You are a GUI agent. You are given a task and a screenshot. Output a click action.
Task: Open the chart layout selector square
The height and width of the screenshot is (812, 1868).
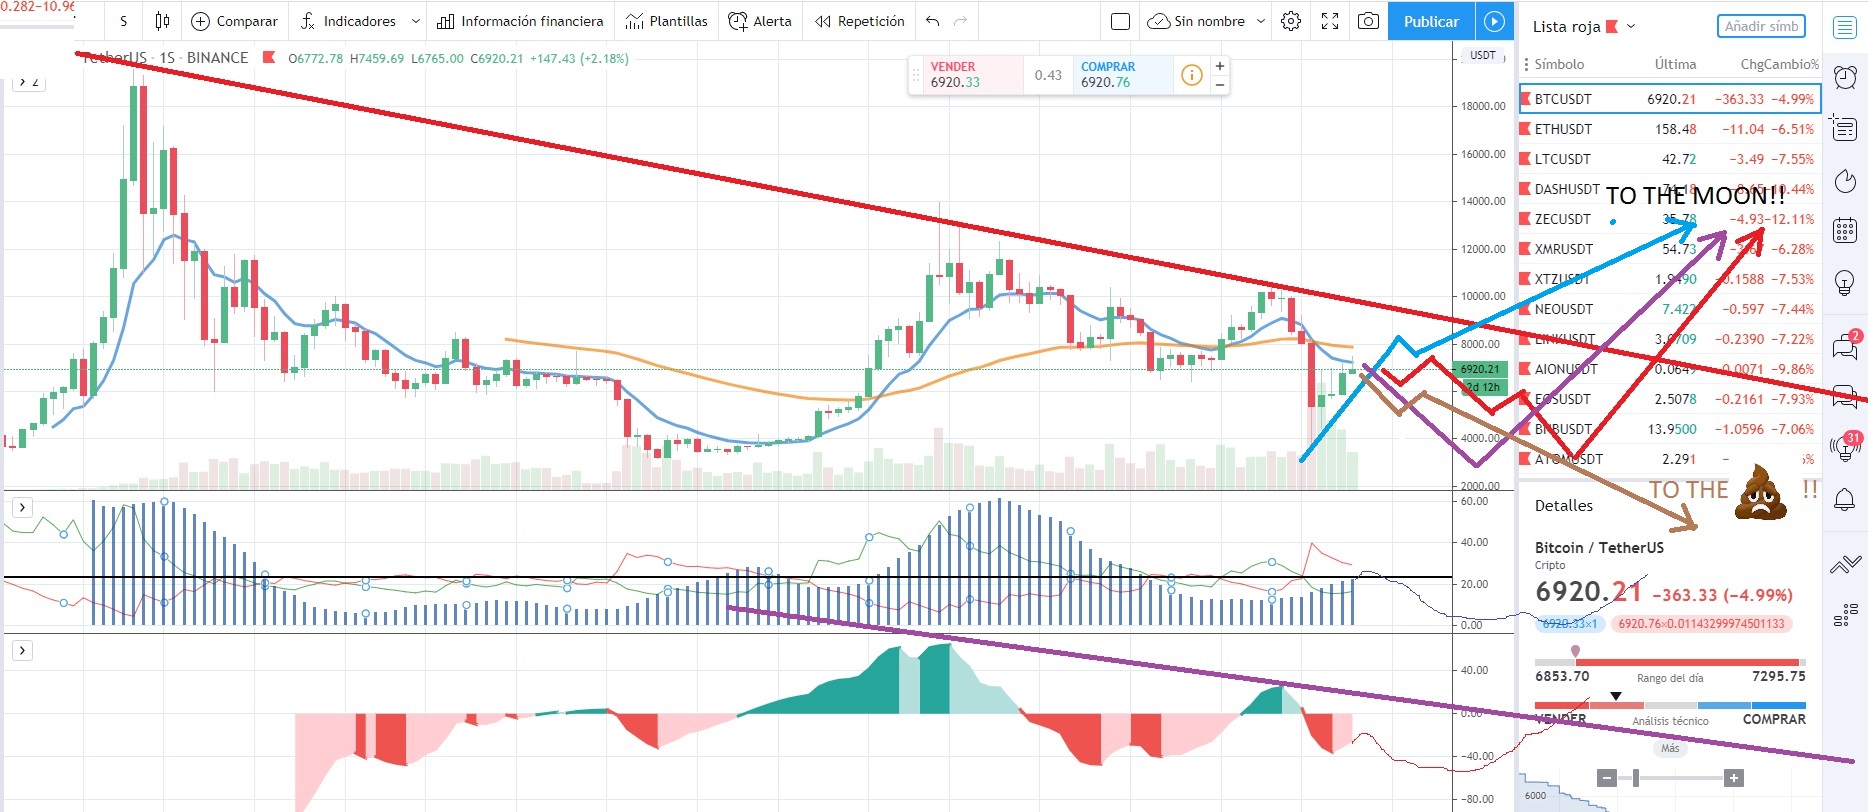[1121, 21]
